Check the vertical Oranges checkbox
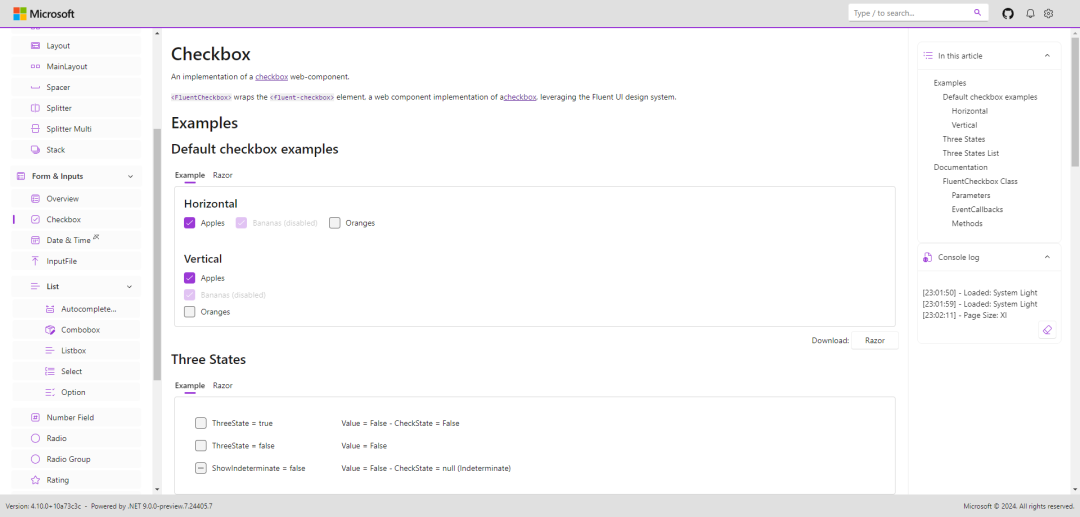Screen dimensions: 1080x517 tap(190, 312)
